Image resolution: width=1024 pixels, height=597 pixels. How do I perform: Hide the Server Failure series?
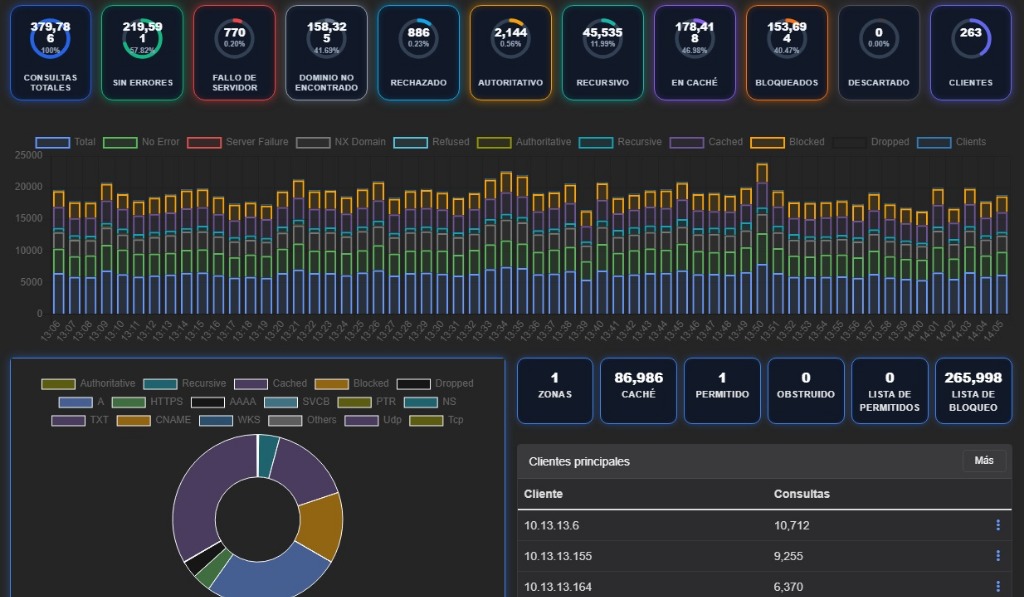pos(238,142)
